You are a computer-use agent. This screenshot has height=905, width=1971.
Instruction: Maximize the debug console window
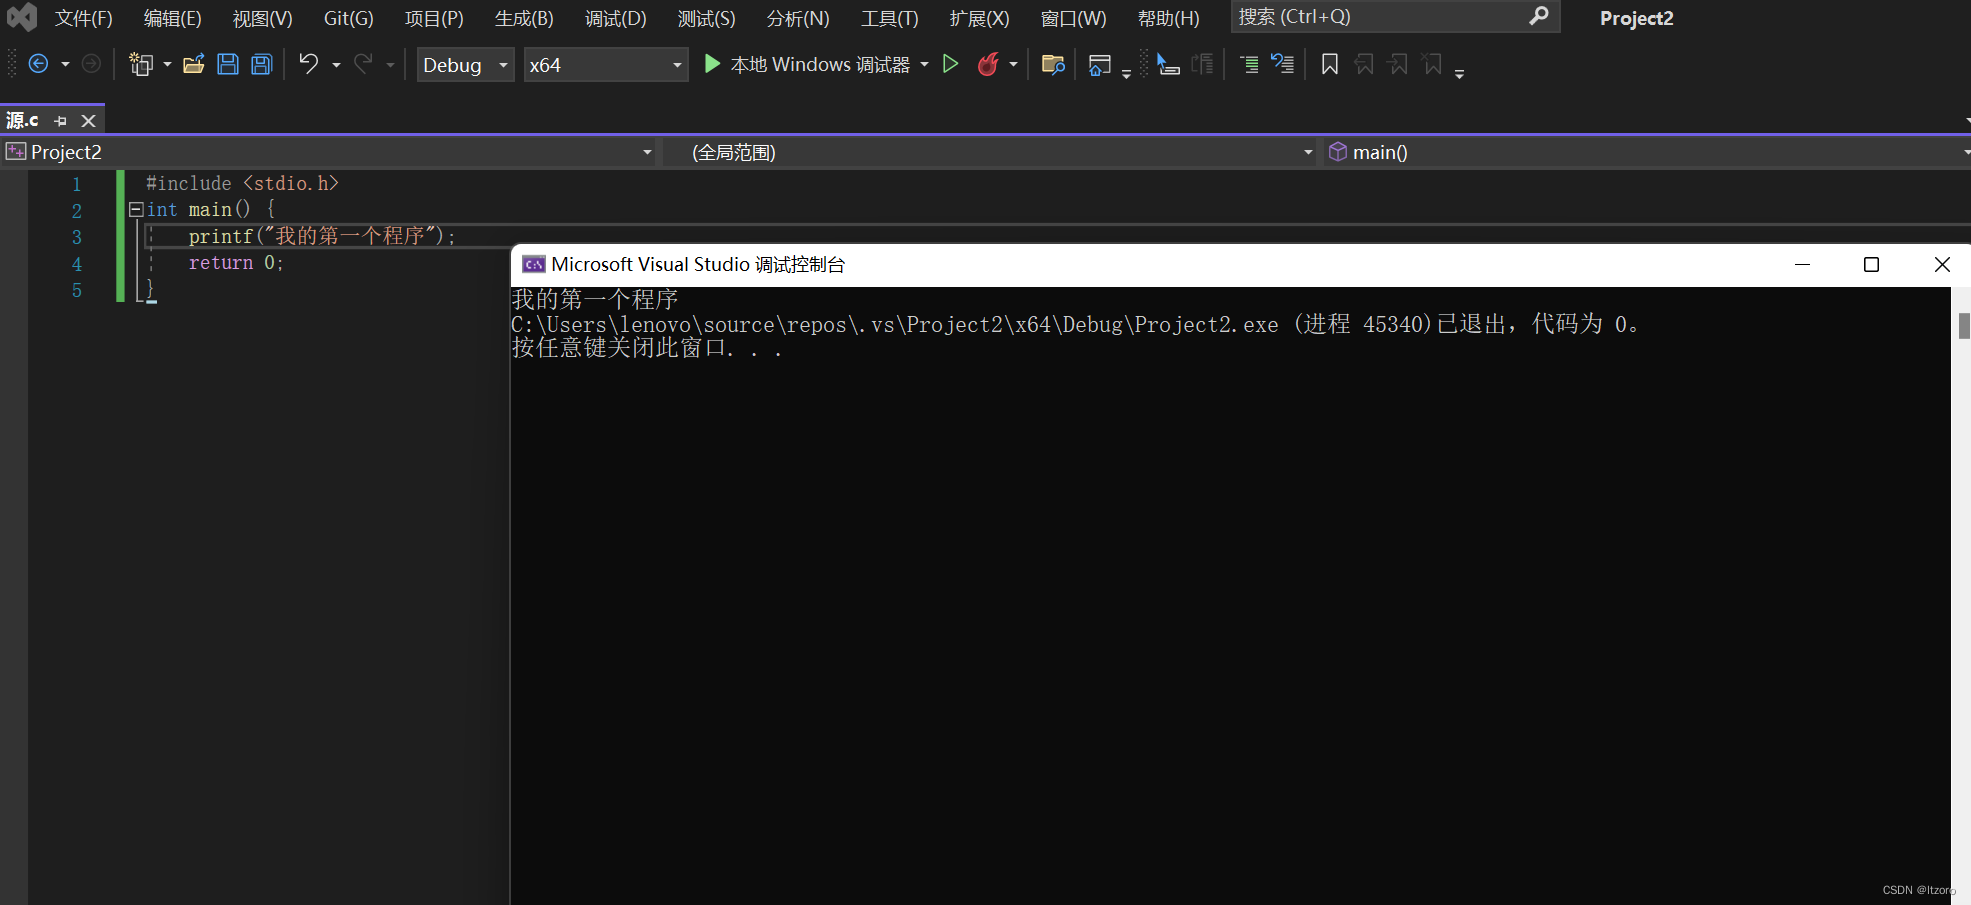(1872, 264)
